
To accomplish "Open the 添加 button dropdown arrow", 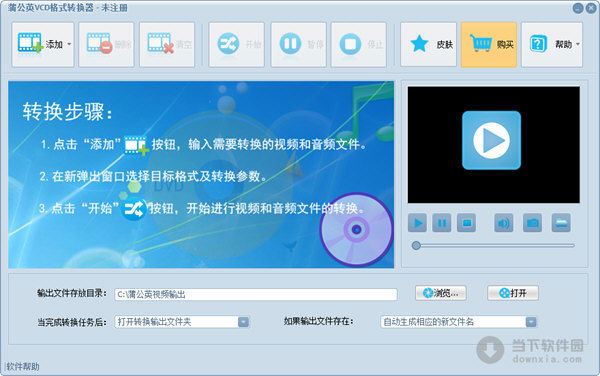I will coord(69,44).
